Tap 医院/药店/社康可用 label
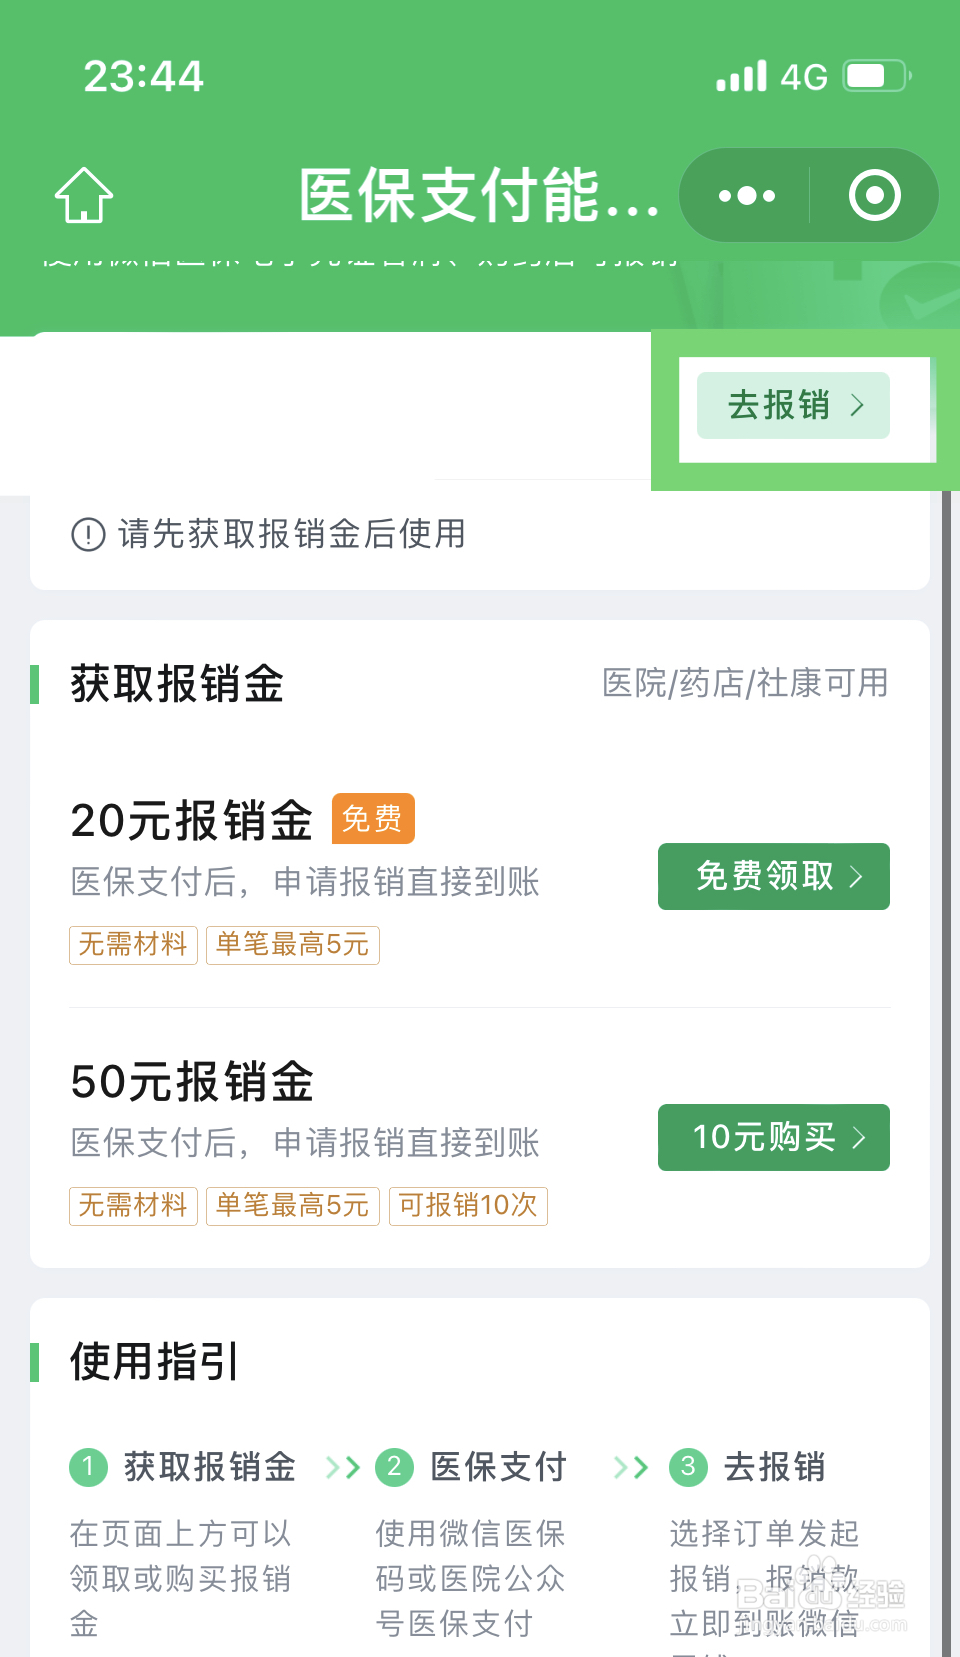The image size is (960, 1657). tap(745, 683)
